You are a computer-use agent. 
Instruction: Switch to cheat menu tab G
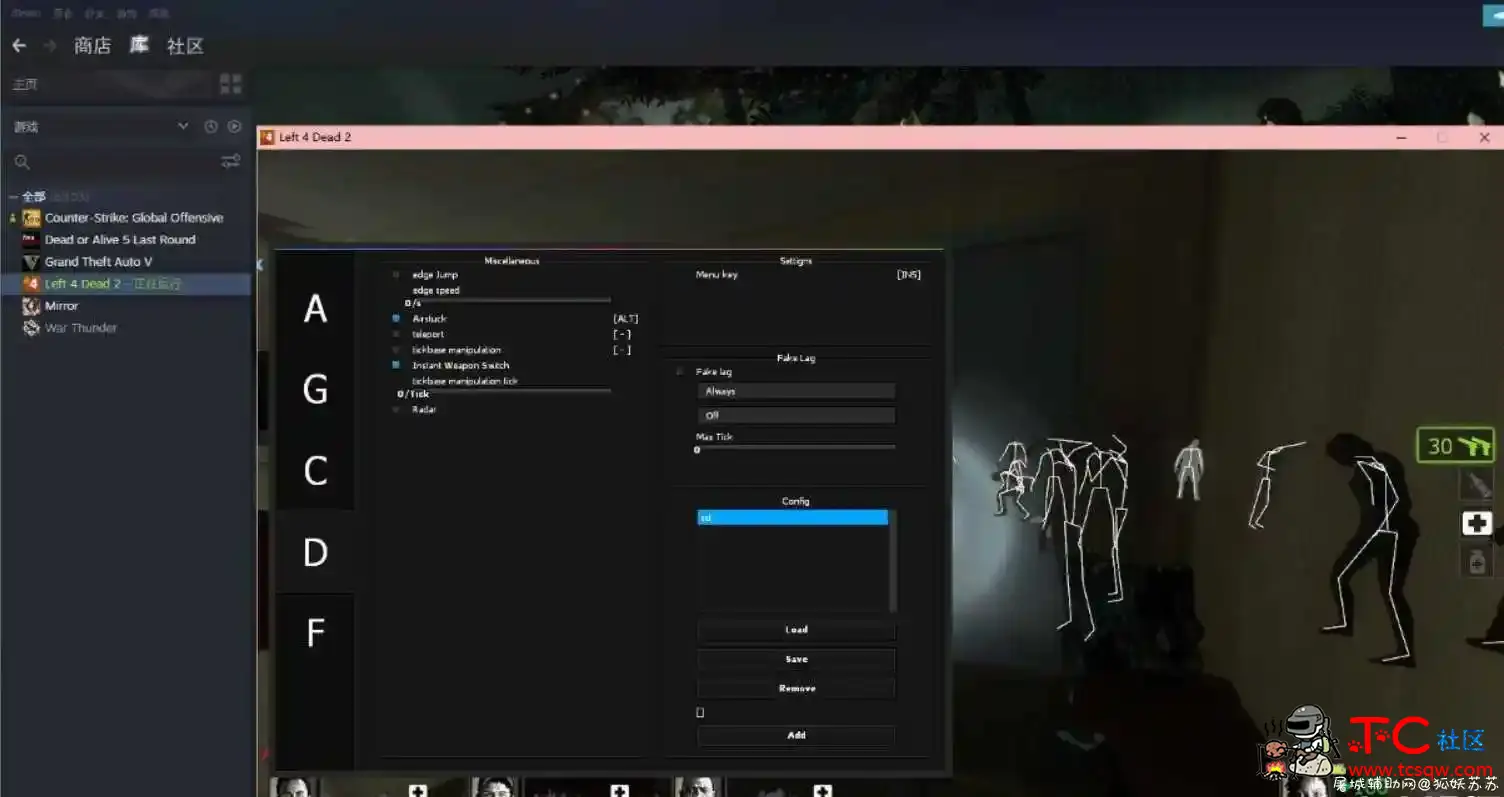pyautogui.click(x=315, y=389)
